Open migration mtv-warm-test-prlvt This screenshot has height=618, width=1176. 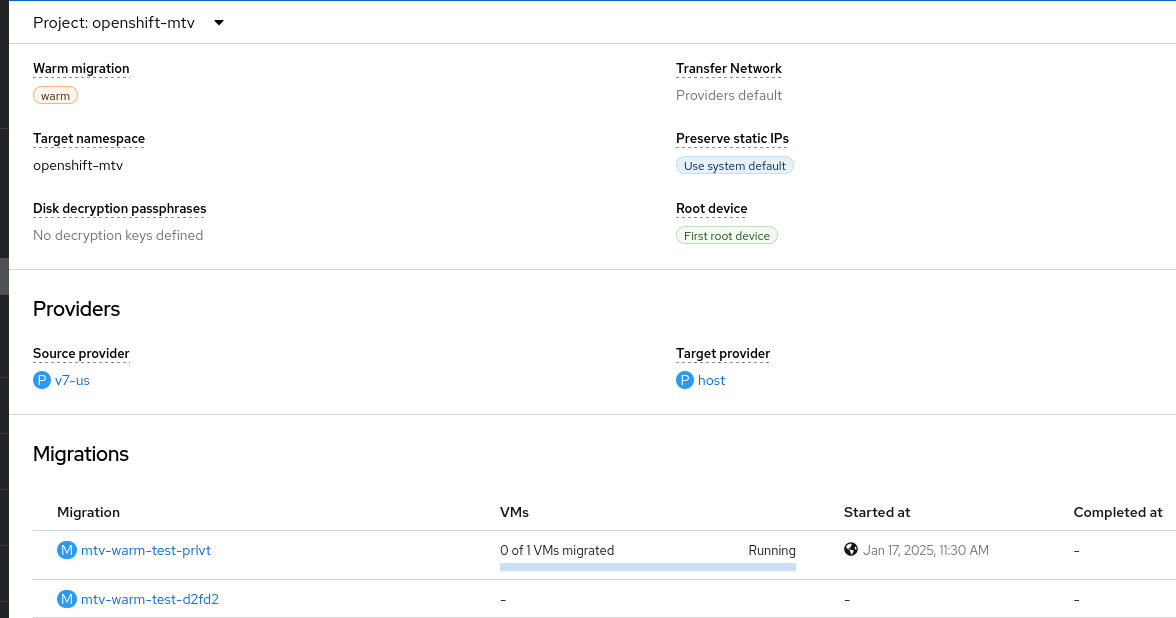click(x=146, y=550)
